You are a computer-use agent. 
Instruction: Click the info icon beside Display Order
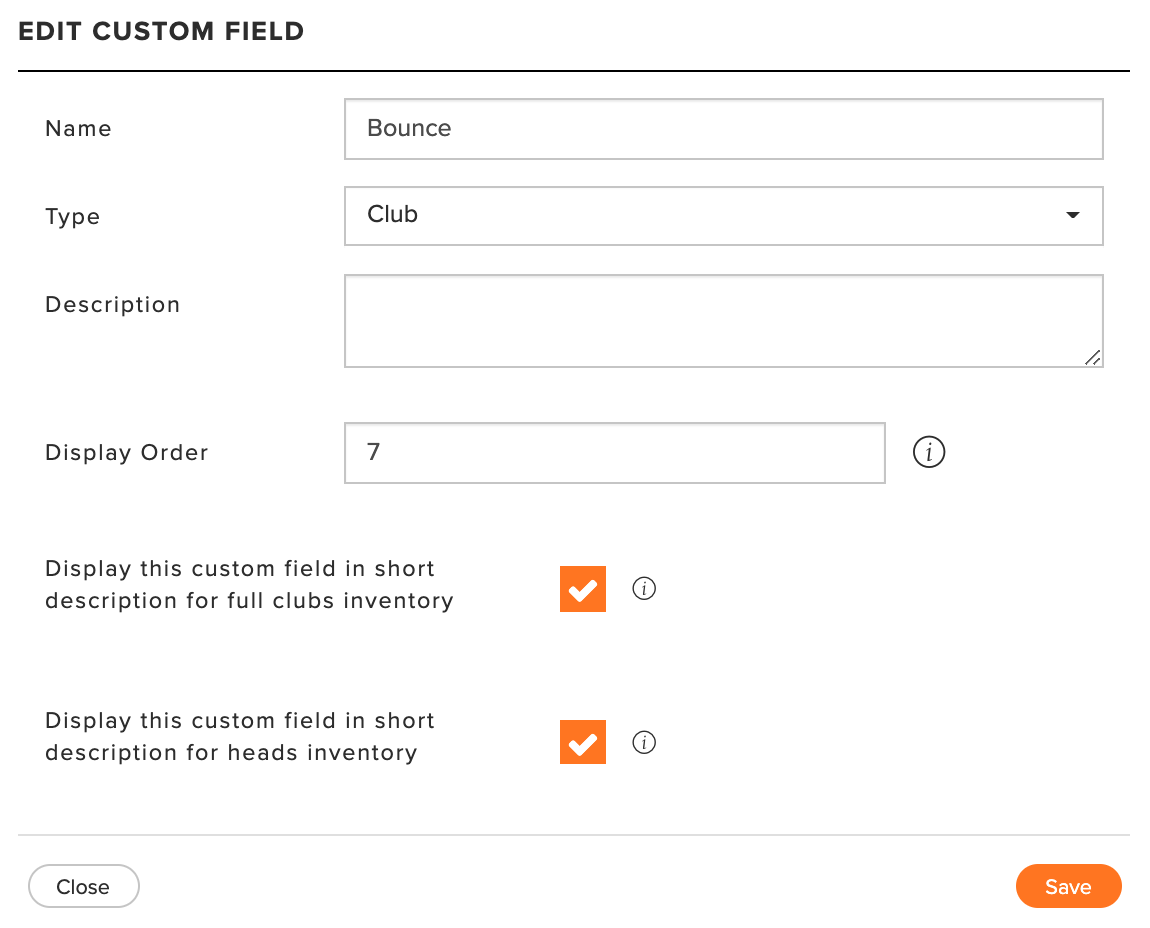[x=929, y=452]
